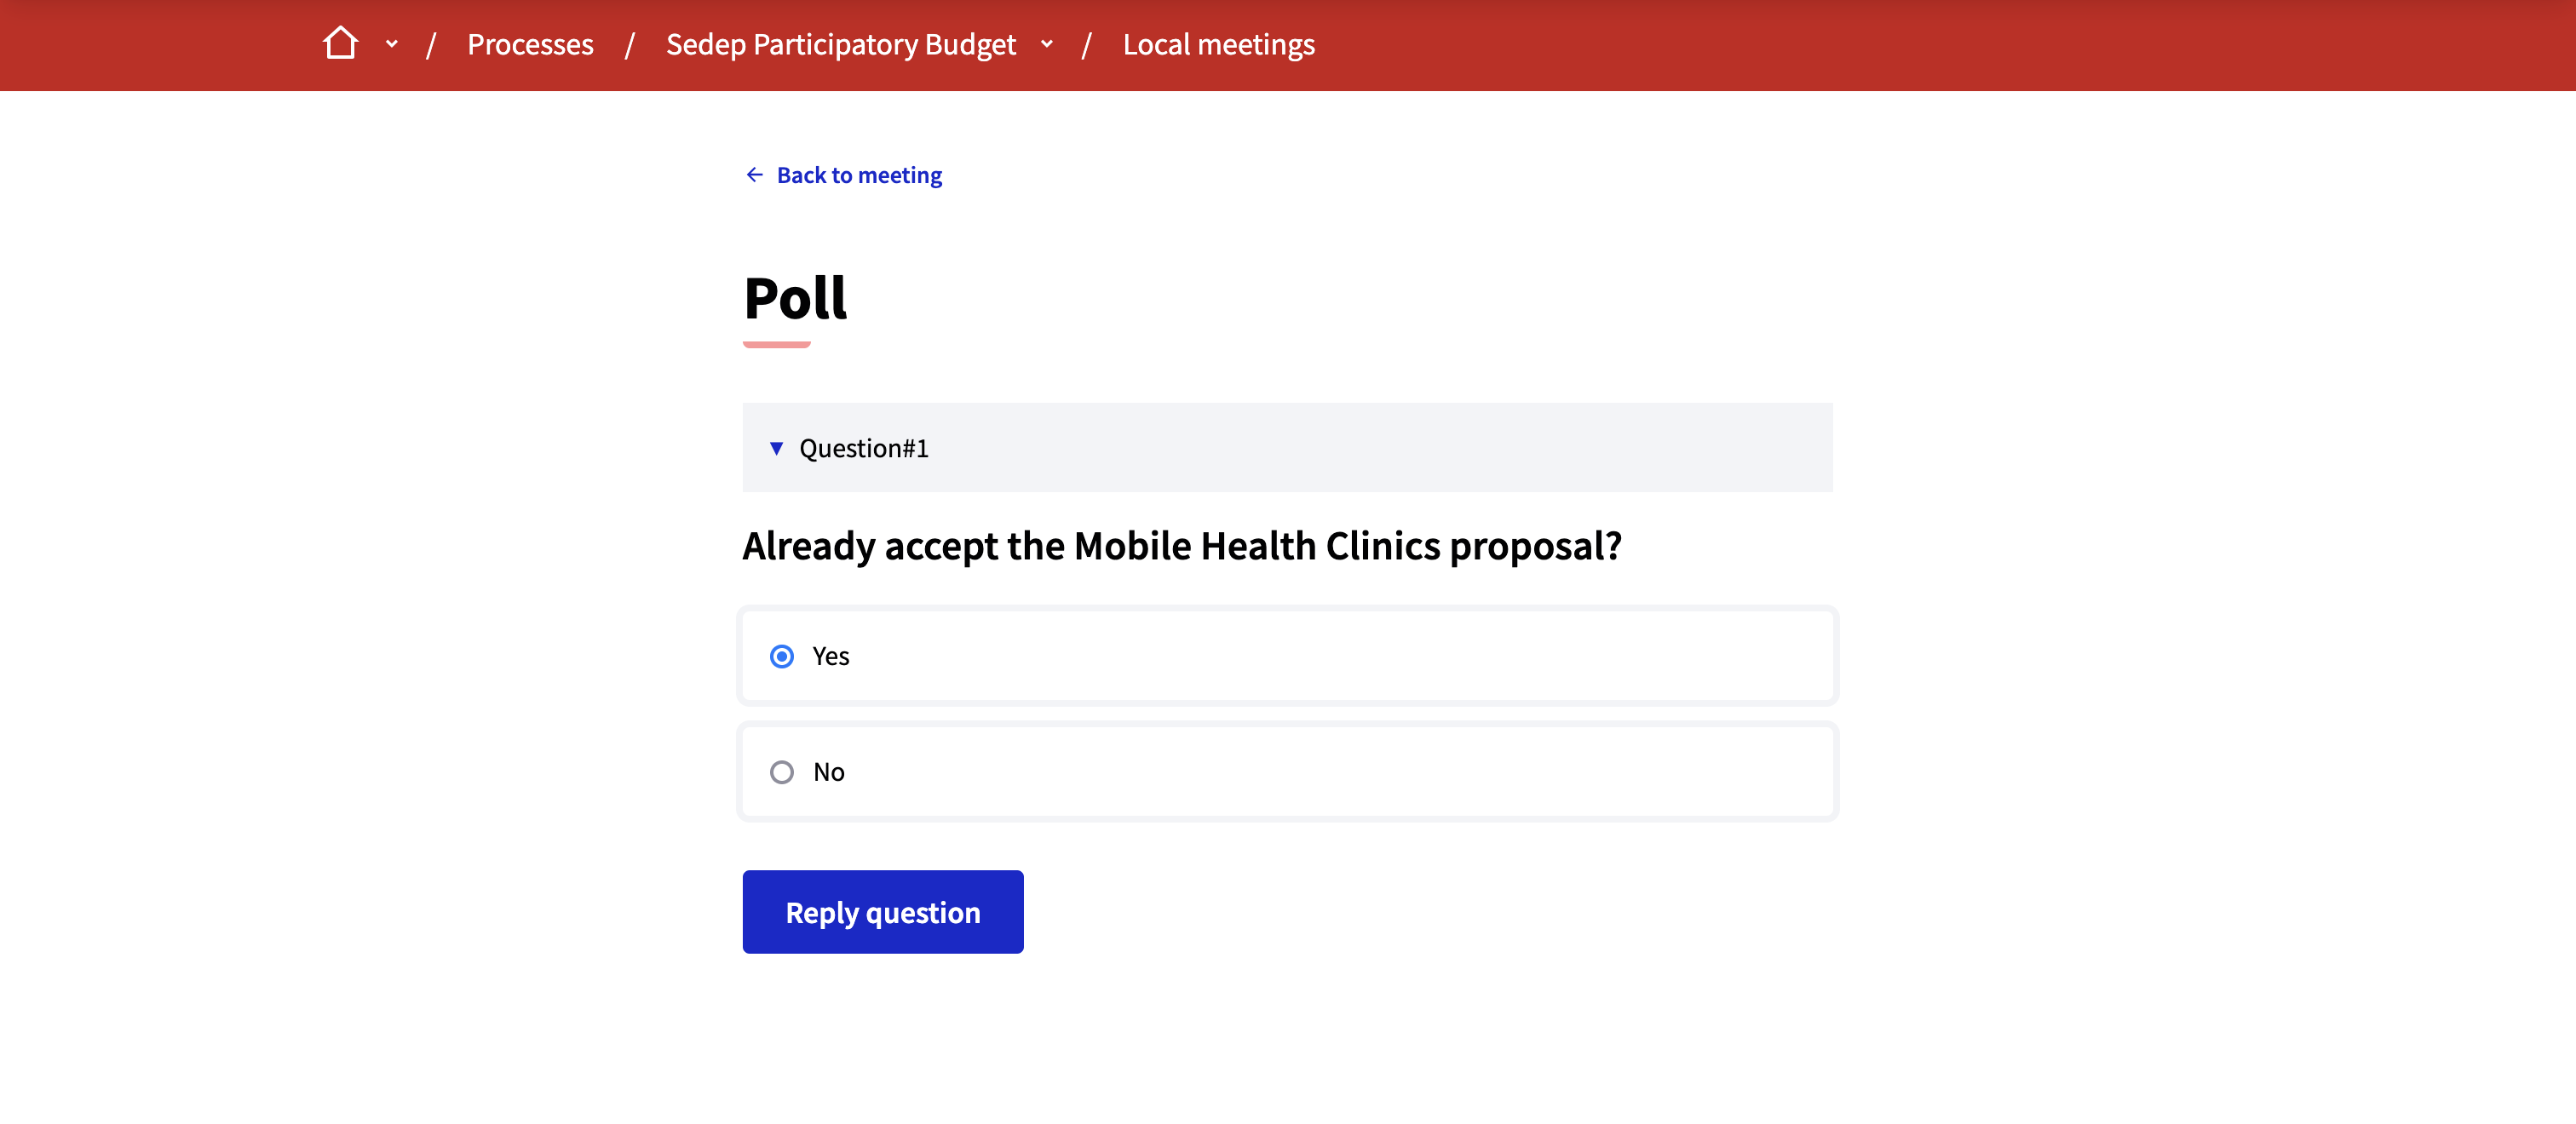Click the selected Yes radio button indicator
This screenshot has width=2576, height=1124.
tap(784, 656)
